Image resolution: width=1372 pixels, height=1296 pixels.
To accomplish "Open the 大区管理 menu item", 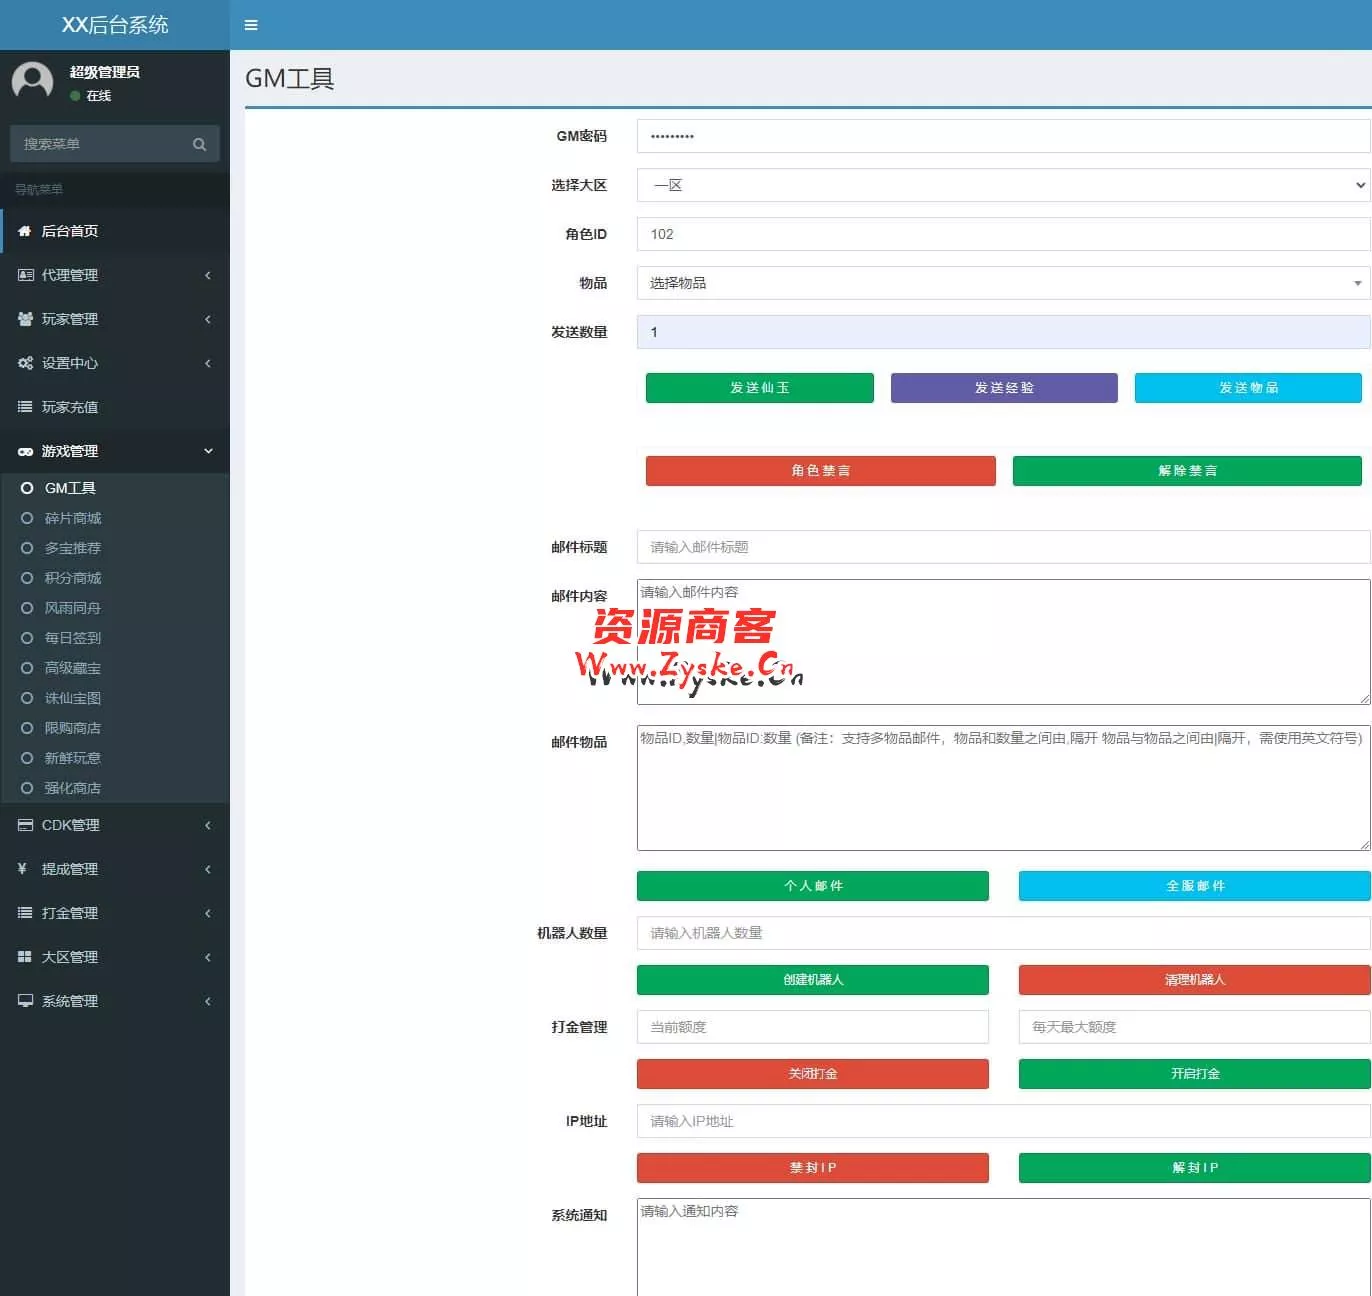I will [x=115, y=957].
